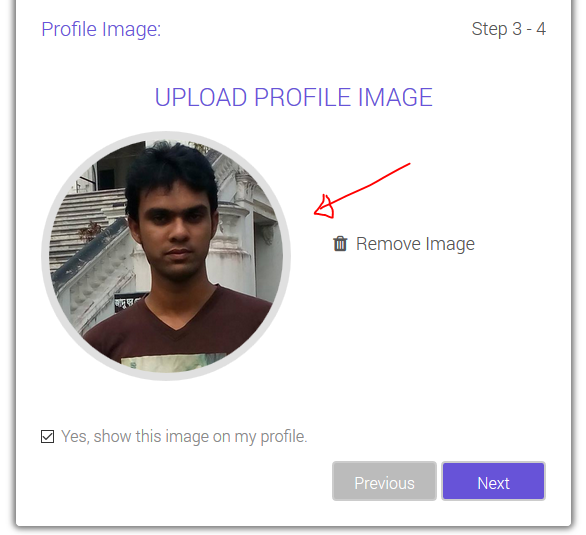This screenshot has width=586, height=535.
Task: Uncheck the show image on profile checkbox
Action: tap(47, 436)
